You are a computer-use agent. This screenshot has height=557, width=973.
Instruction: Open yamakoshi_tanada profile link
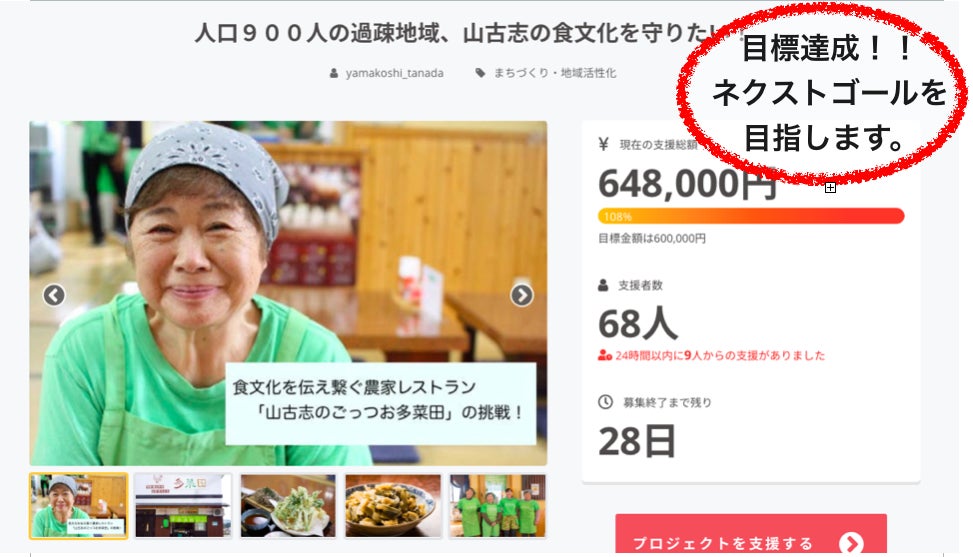[395, 73]
